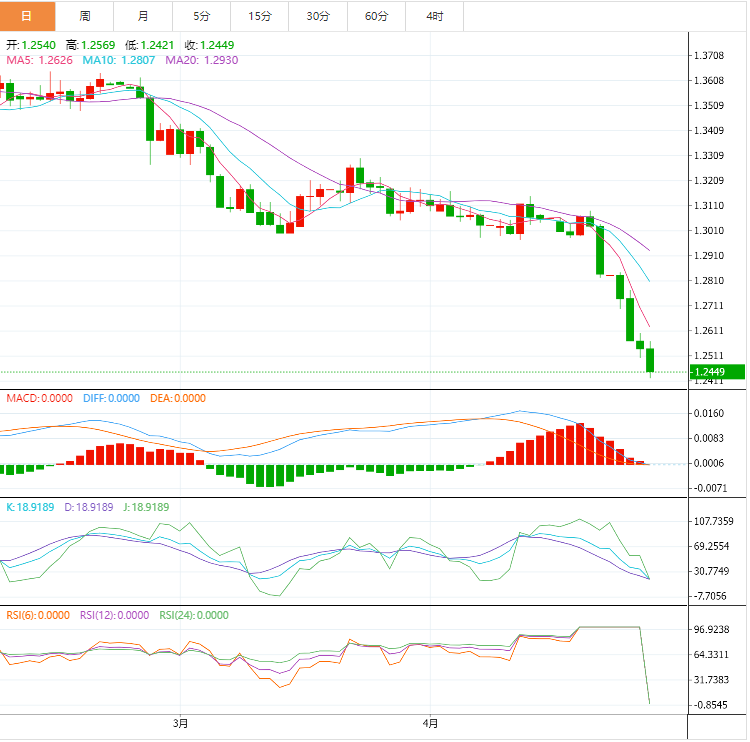Screen dimensions: 750x742
Task: Click the RSI(6):0.0000 label
Action: point(38,615)
